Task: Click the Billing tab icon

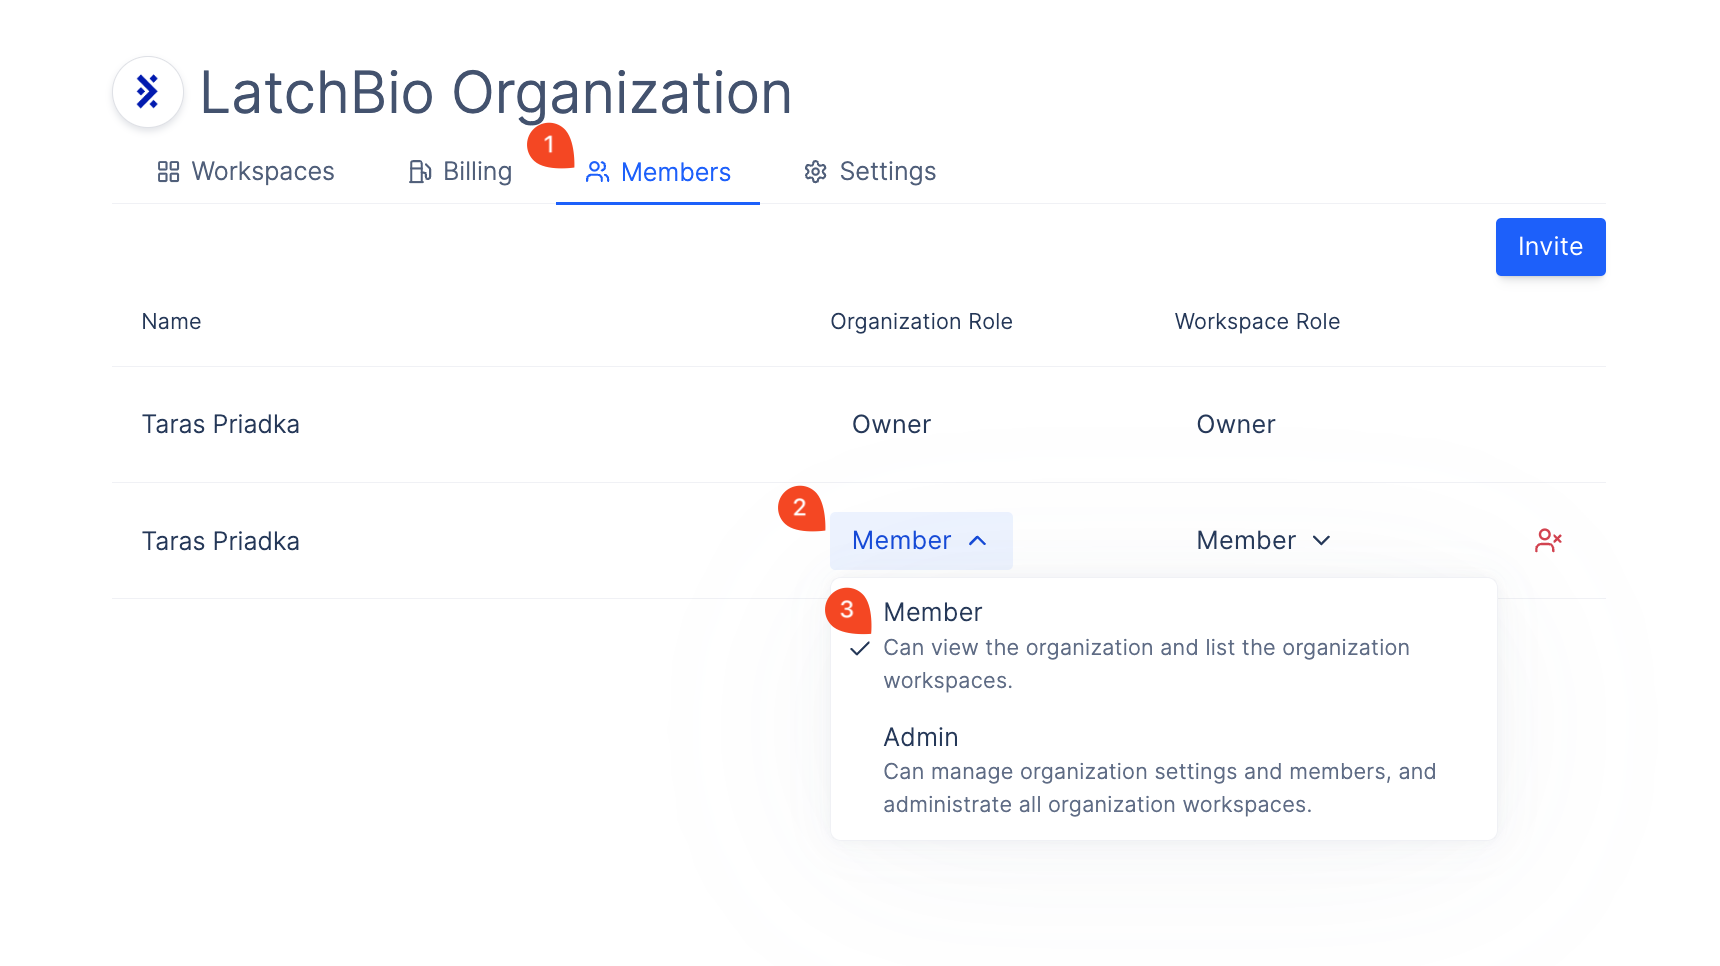Action: (x=420, y=172)
